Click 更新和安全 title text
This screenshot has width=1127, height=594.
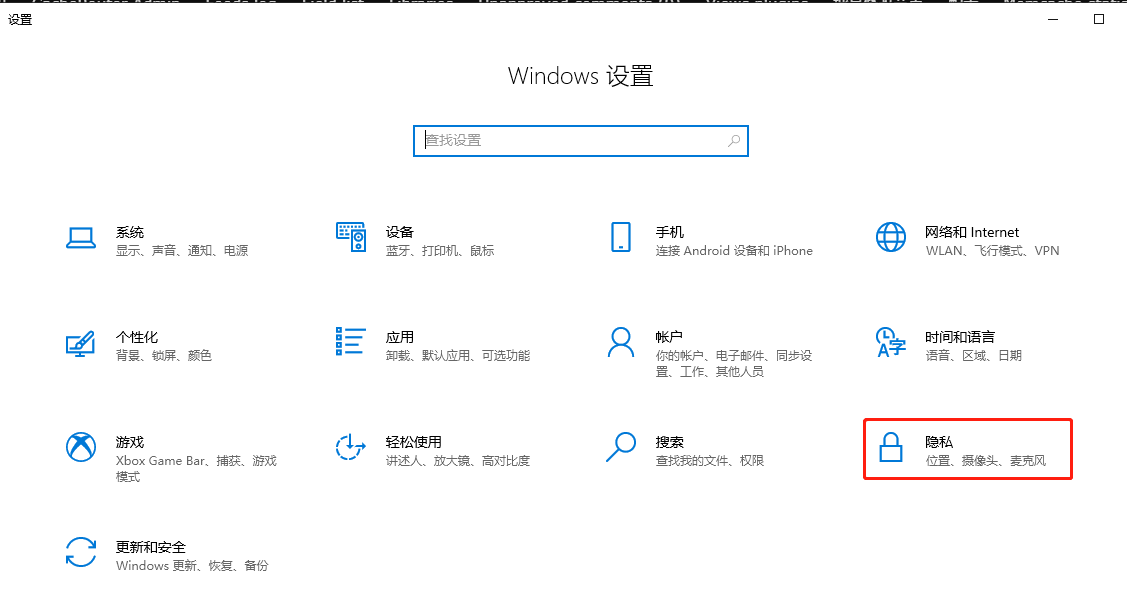(151, 547)
